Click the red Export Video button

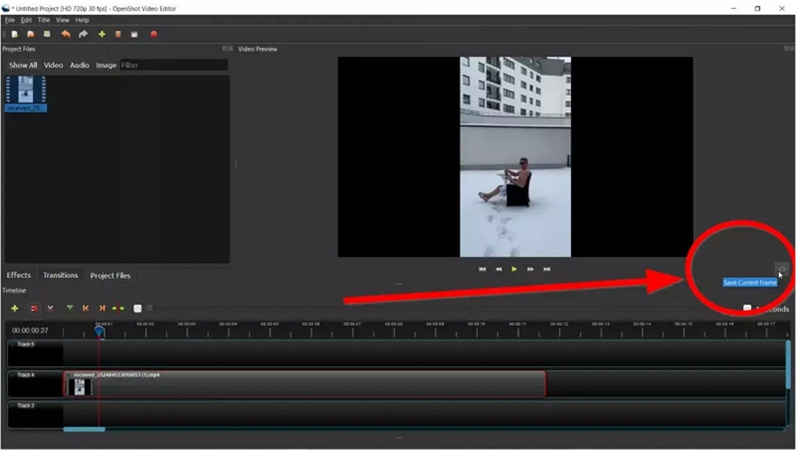coord(154,34)
